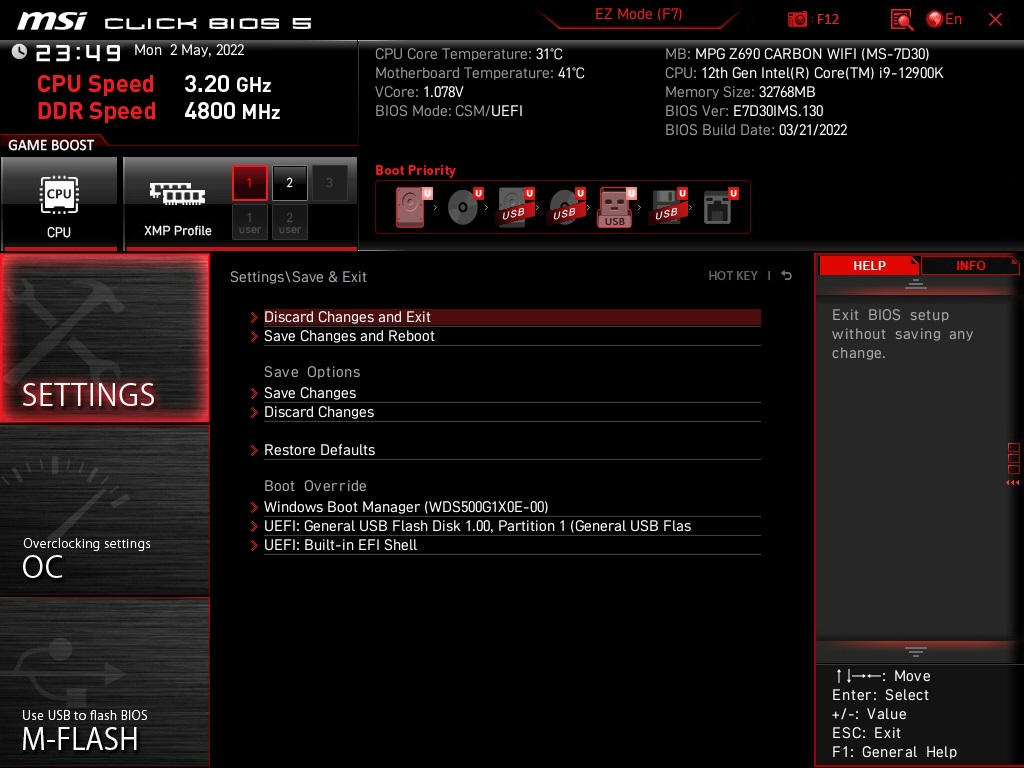Select greyed-out XMP Profile 3
The image size is (1024, 768).
pos(329,183)
